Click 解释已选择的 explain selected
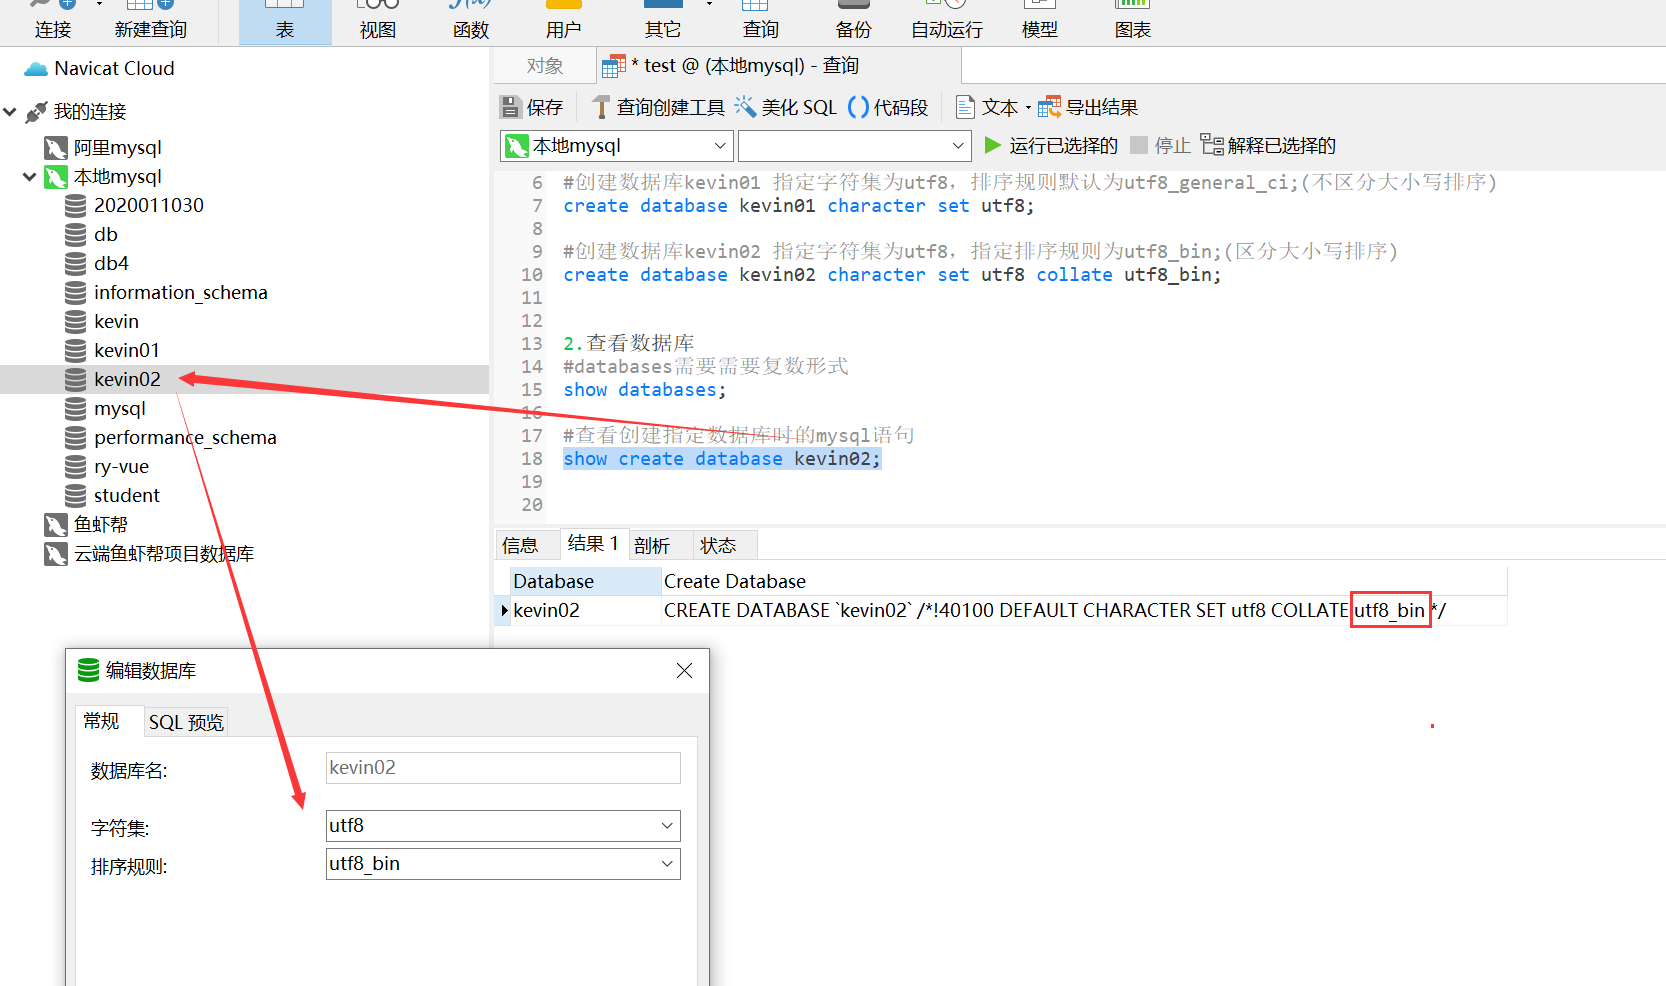The height and width of the screenshot is (986, 1666). [x=1268, y=146]
